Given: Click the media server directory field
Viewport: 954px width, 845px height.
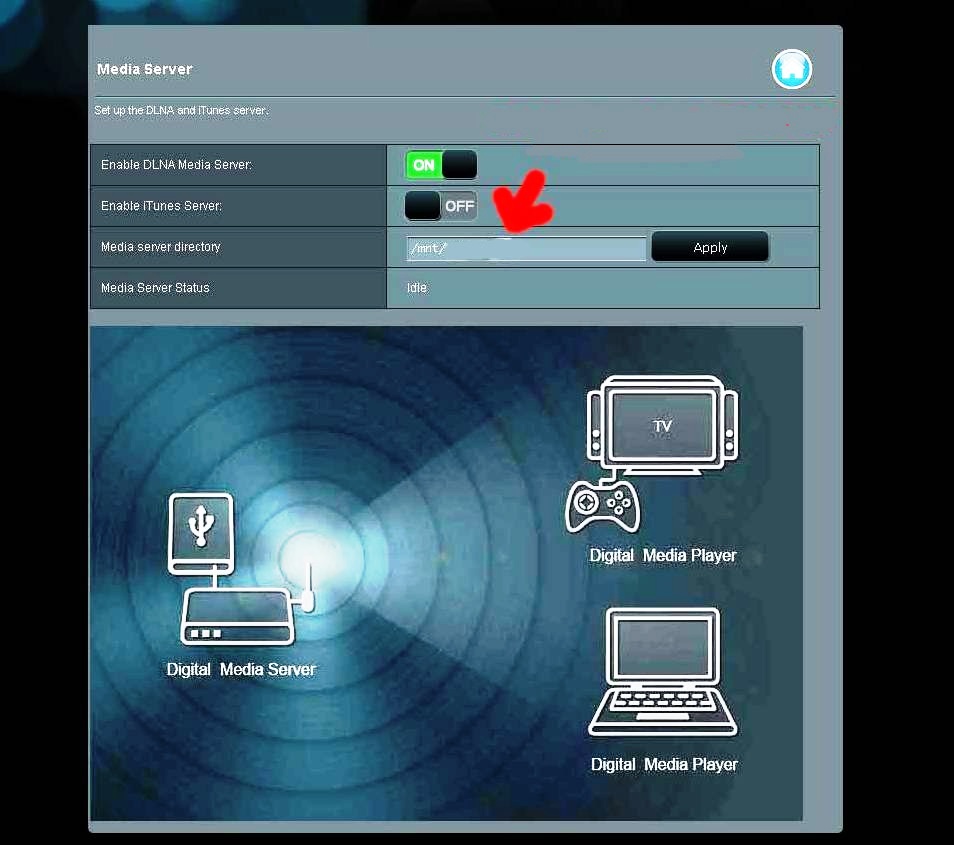Looking at the screenshot, I should 526,248.
